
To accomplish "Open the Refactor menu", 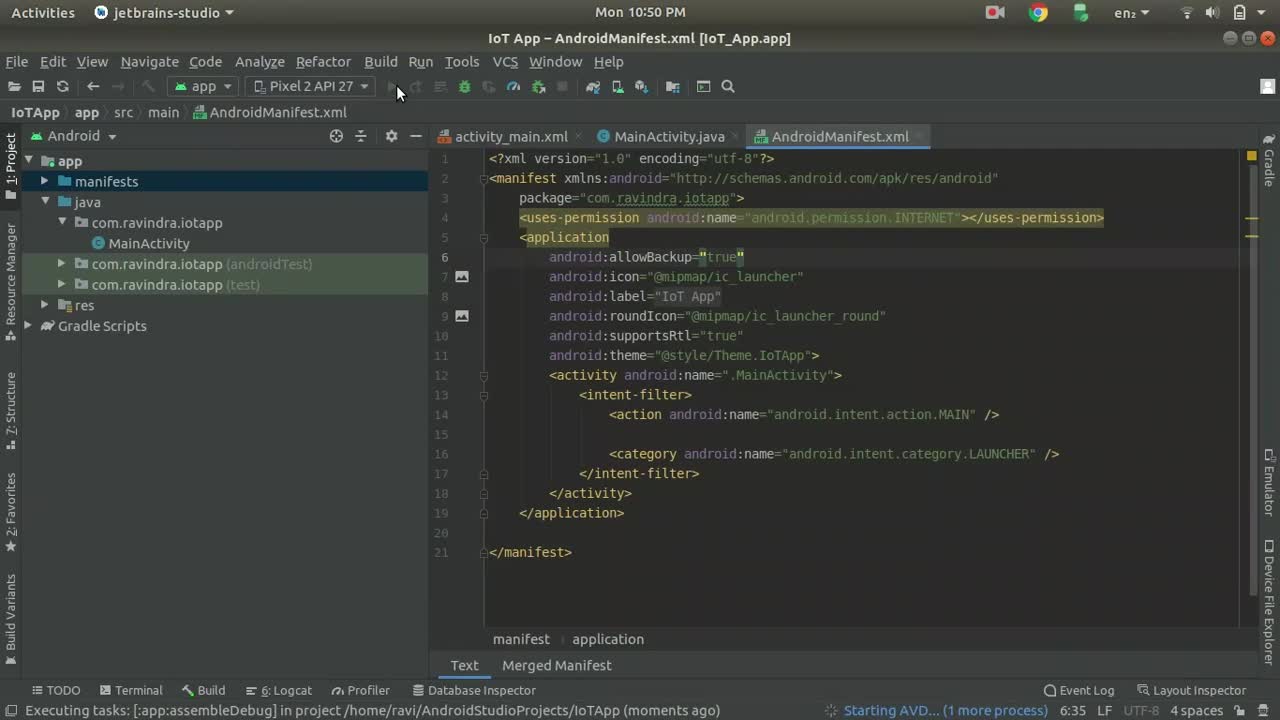I will pyautogui.click(x=323, y=62).
